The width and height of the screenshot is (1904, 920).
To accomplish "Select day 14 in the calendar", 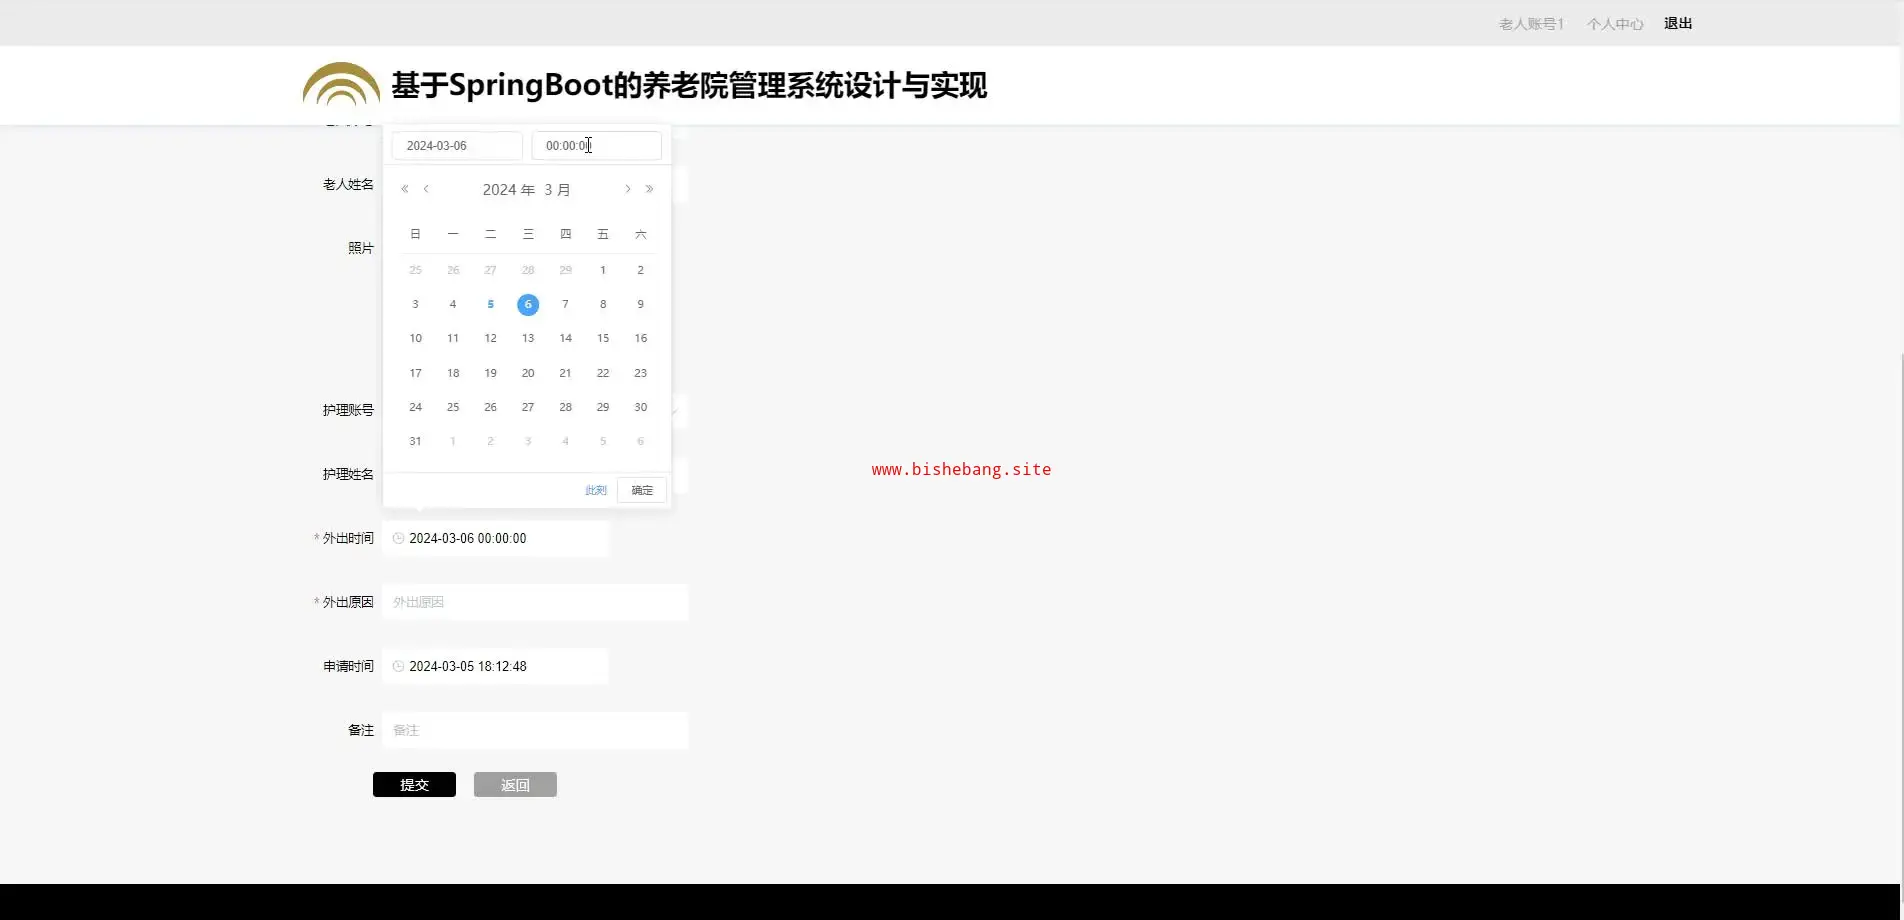I will pyautogui.click(x=565, y=338).
